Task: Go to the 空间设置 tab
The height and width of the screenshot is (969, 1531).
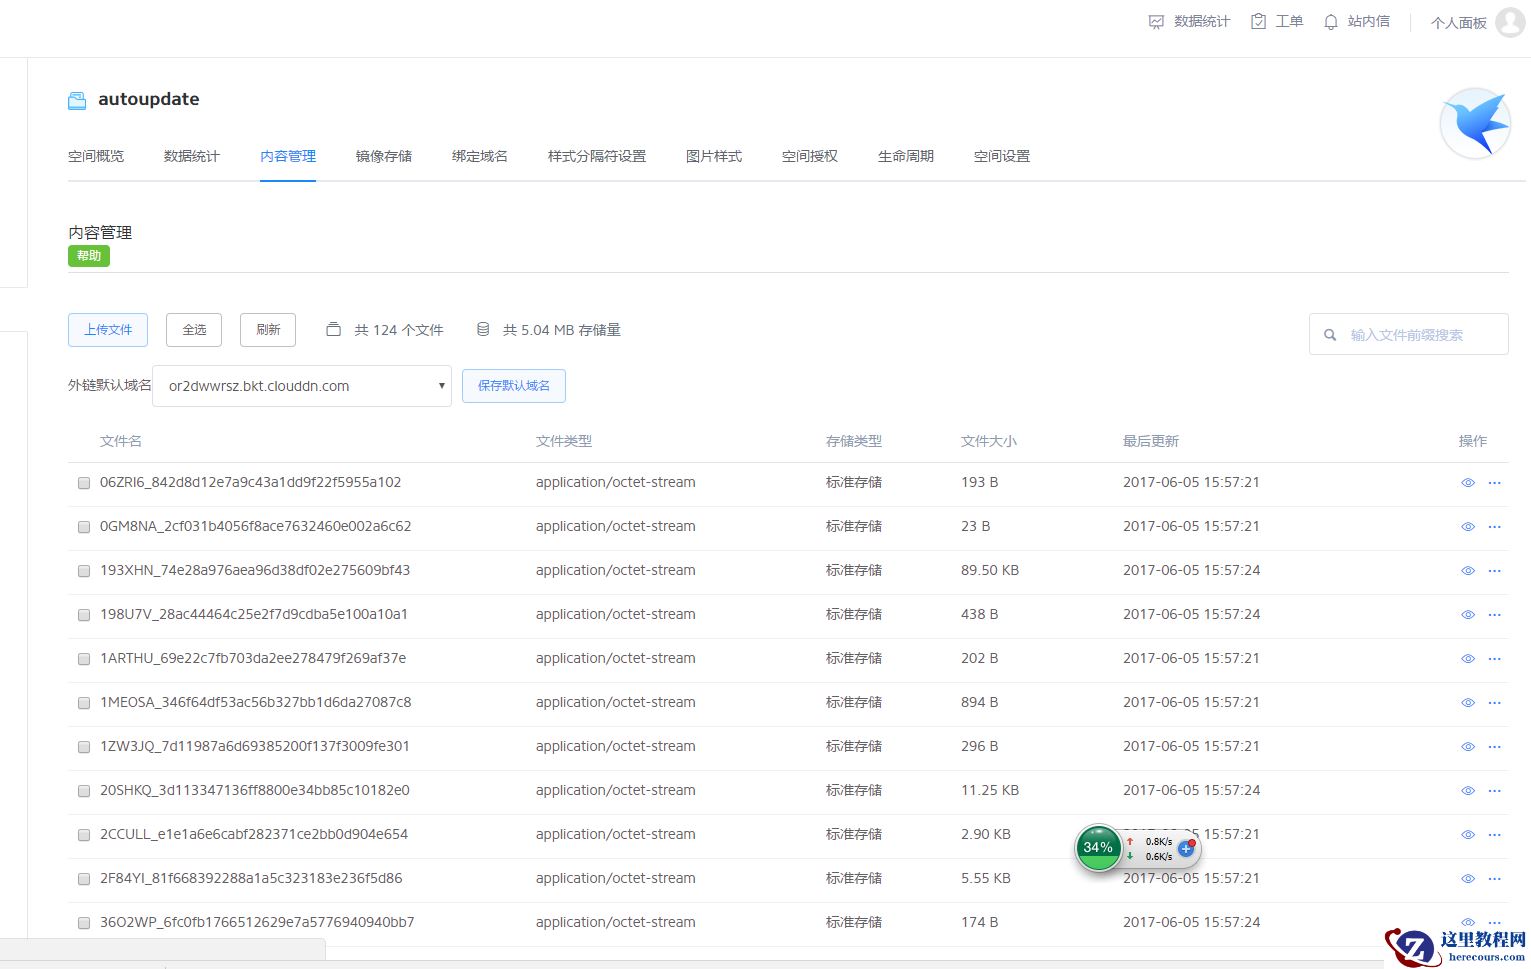Action: tap(1001, 156)
